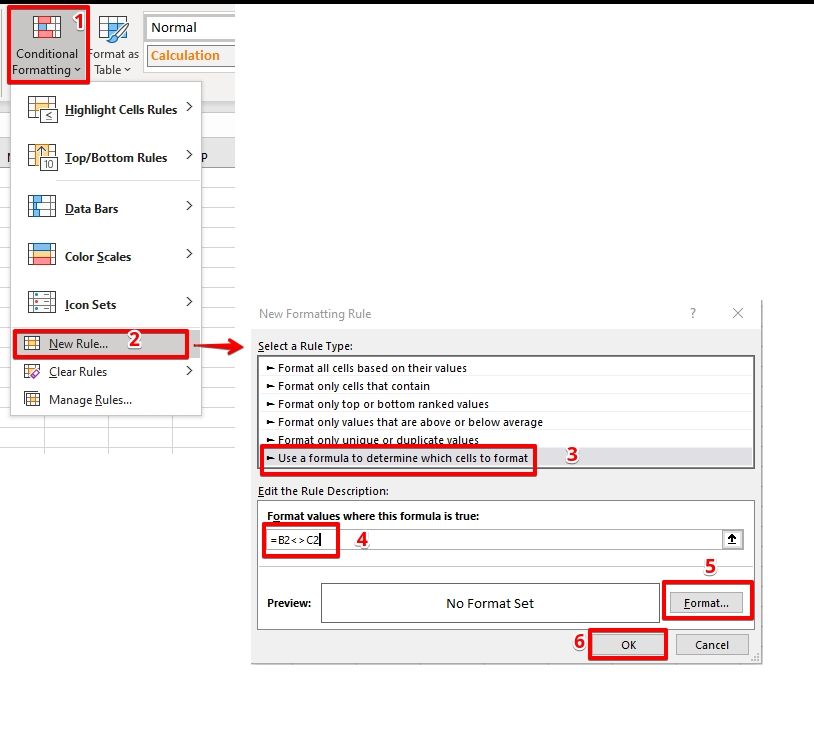Open Top/Bottom Rules submenu
814x739 pixels.
(106, 157)
